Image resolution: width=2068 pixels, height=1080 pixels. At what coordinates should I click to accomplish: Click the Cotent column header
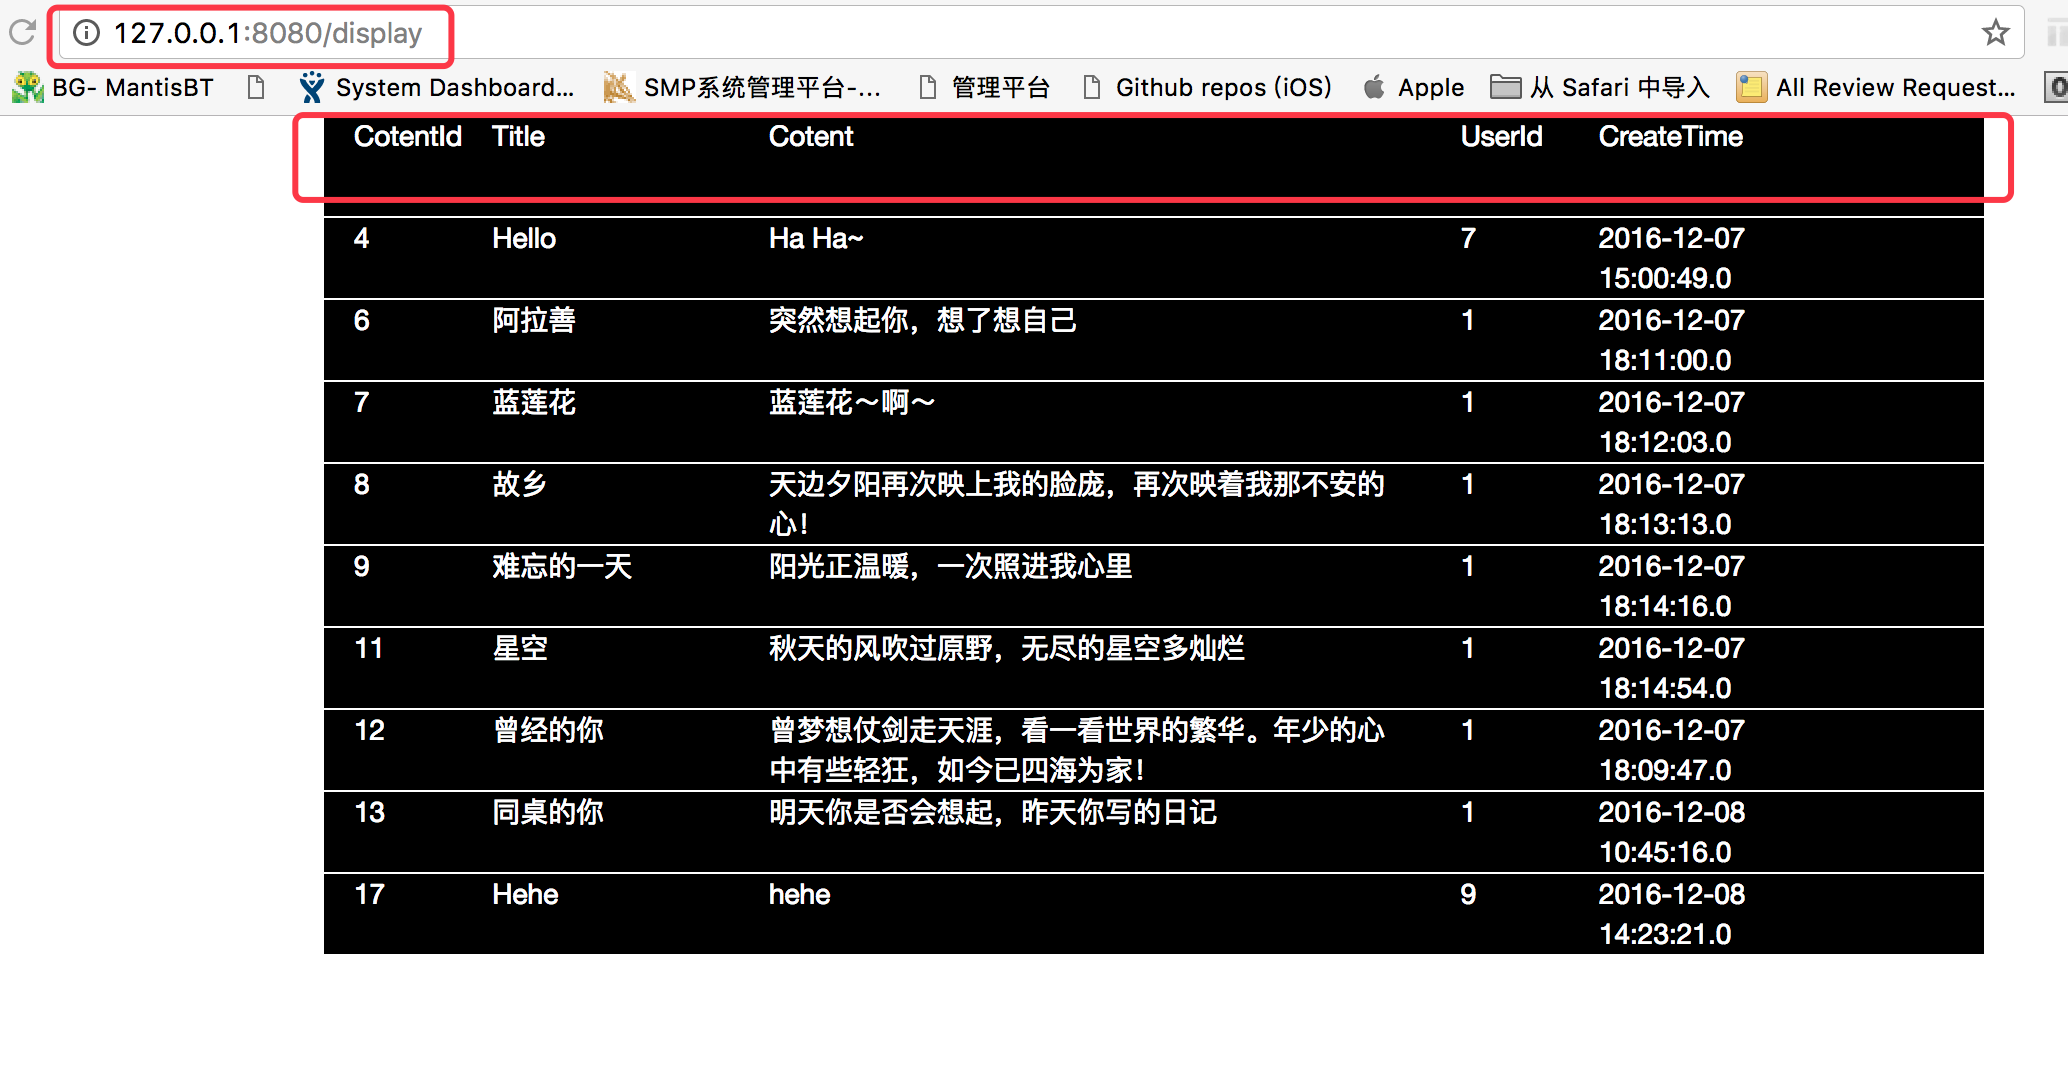point(810,136)
